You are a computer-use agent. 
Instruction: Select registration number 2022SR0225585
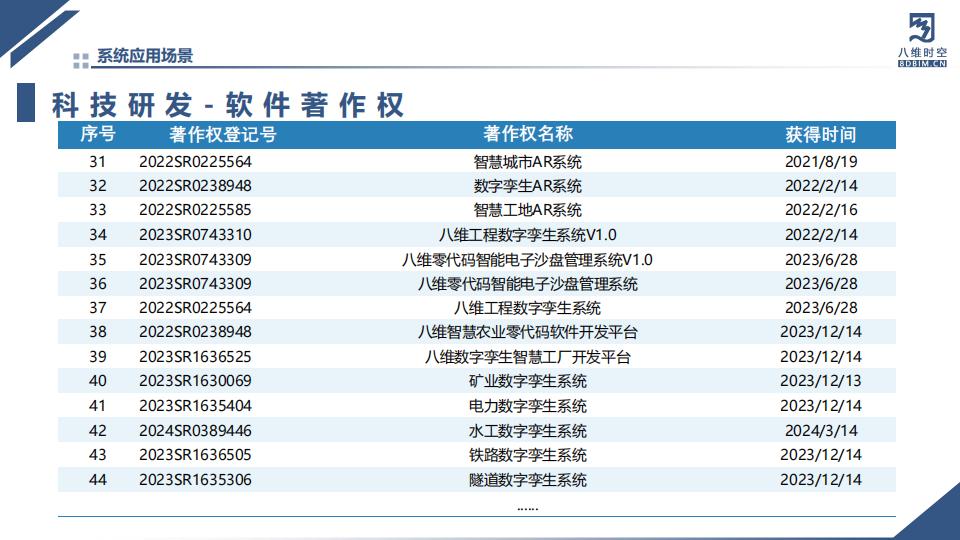click(x=195, y=209)
